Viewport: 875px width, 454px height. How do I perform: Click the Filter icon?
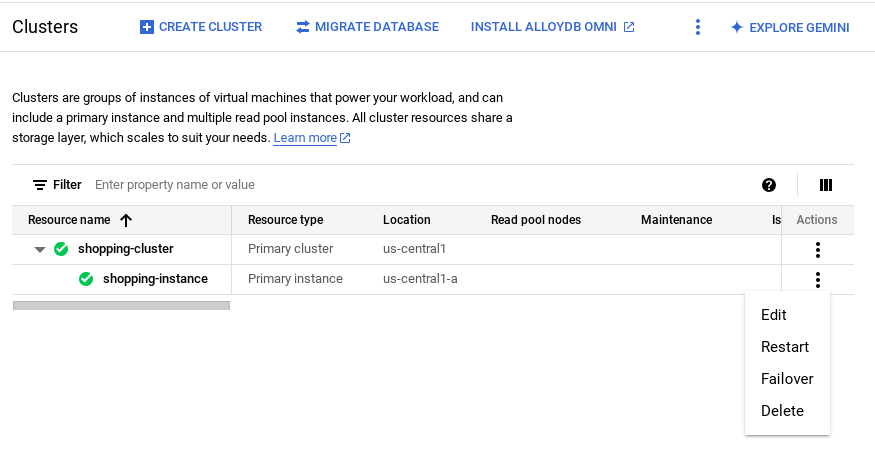tap(40, 185)
